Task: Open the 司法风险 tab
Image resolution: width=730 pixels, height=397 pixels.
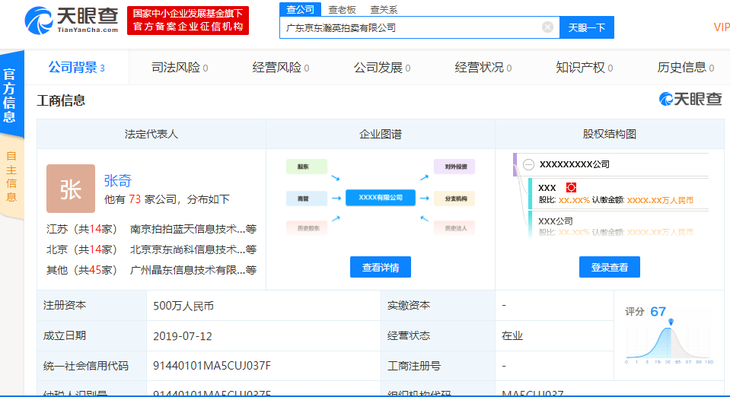Action: [x=179, y=67]
